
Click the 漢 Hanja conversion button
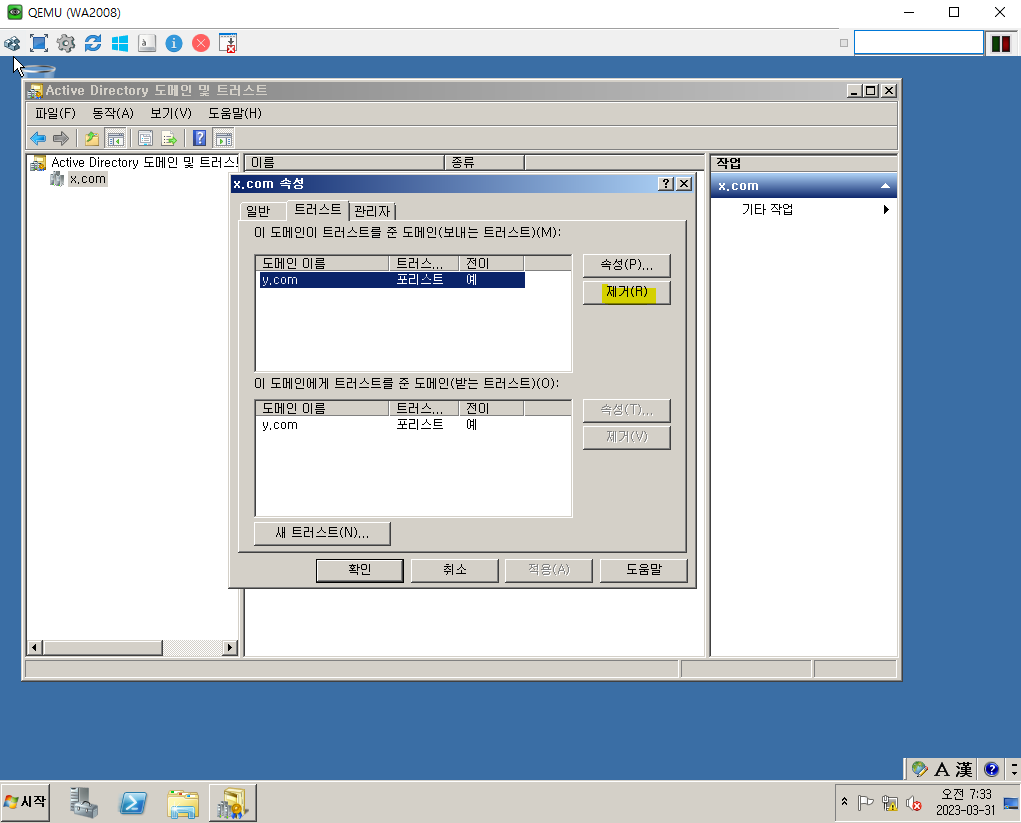(x=964, y=769)
